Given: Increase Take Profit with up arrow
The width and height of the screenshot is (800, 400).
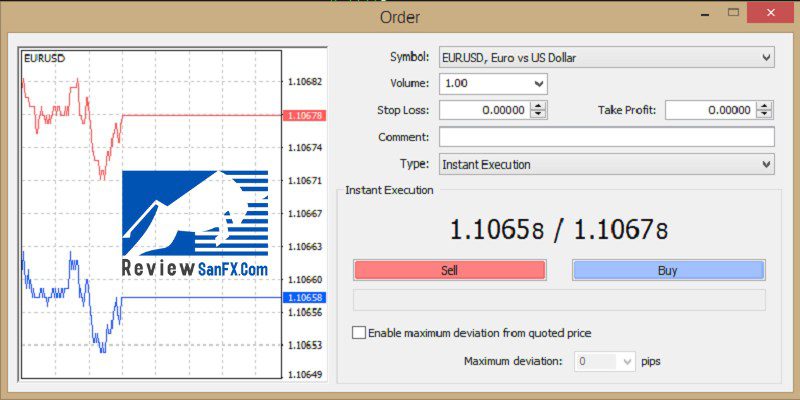Looking at the screenshot, I should [765, 106].
